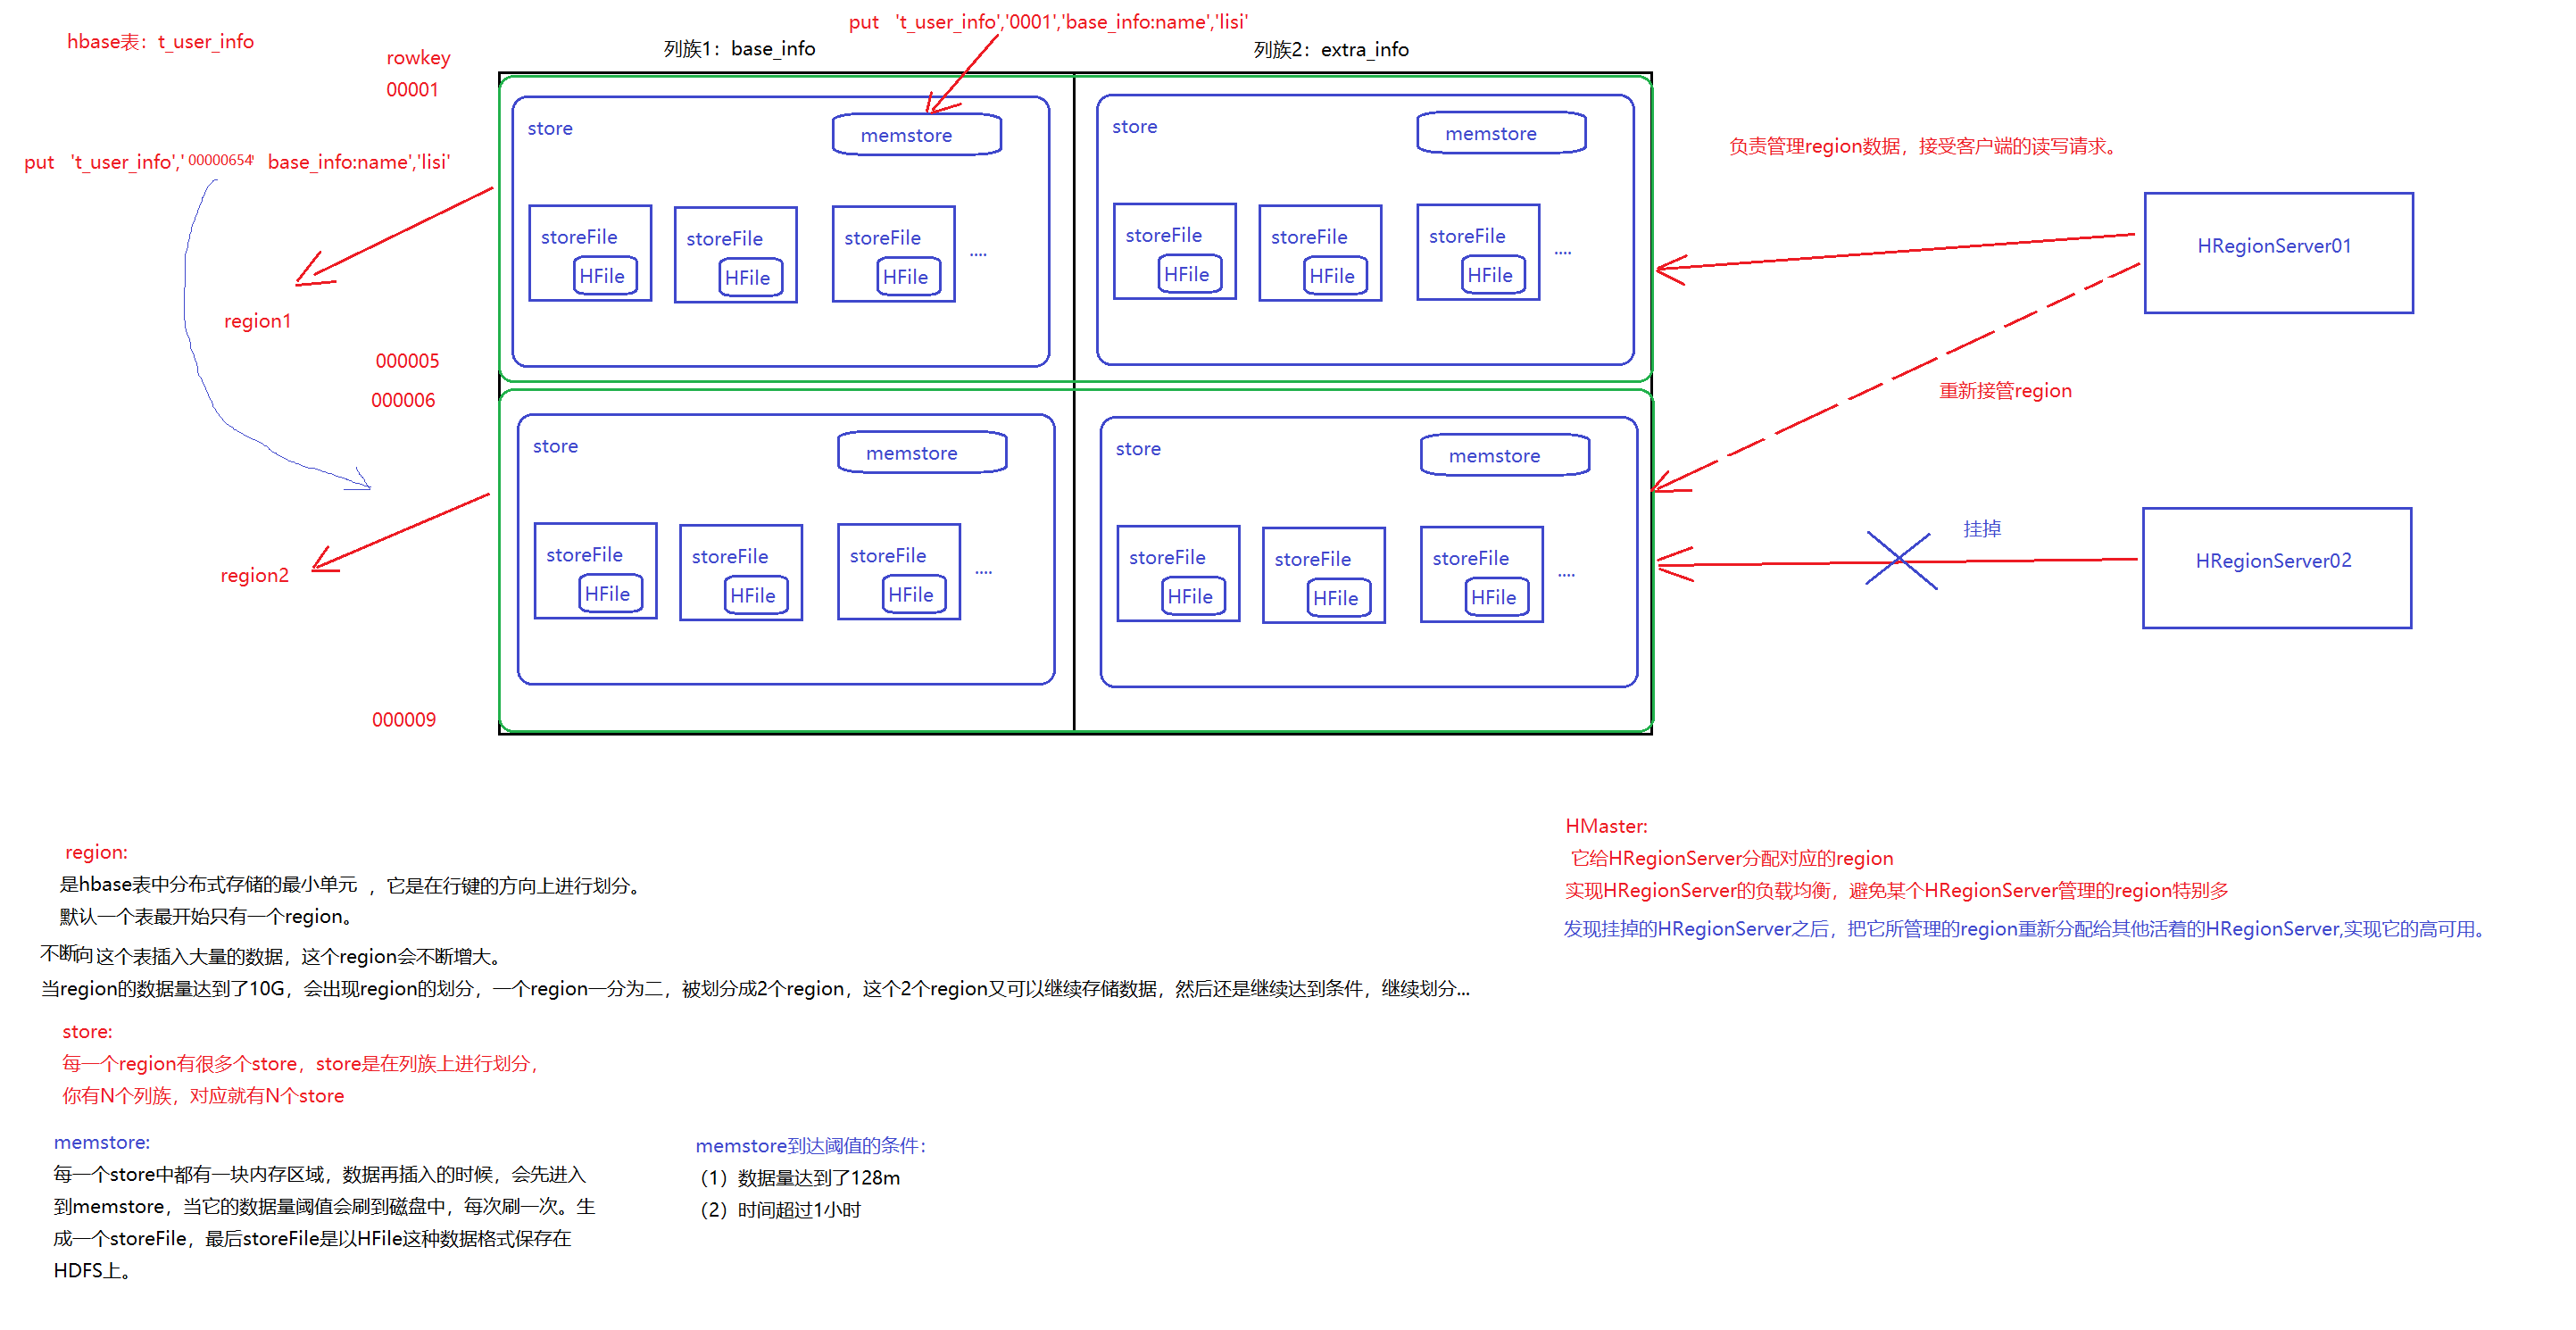Click the text '负责管理region数据，接受客户端的读写请求。'
This screenshot has height=1330, width=2576.
pos(1926,147)
